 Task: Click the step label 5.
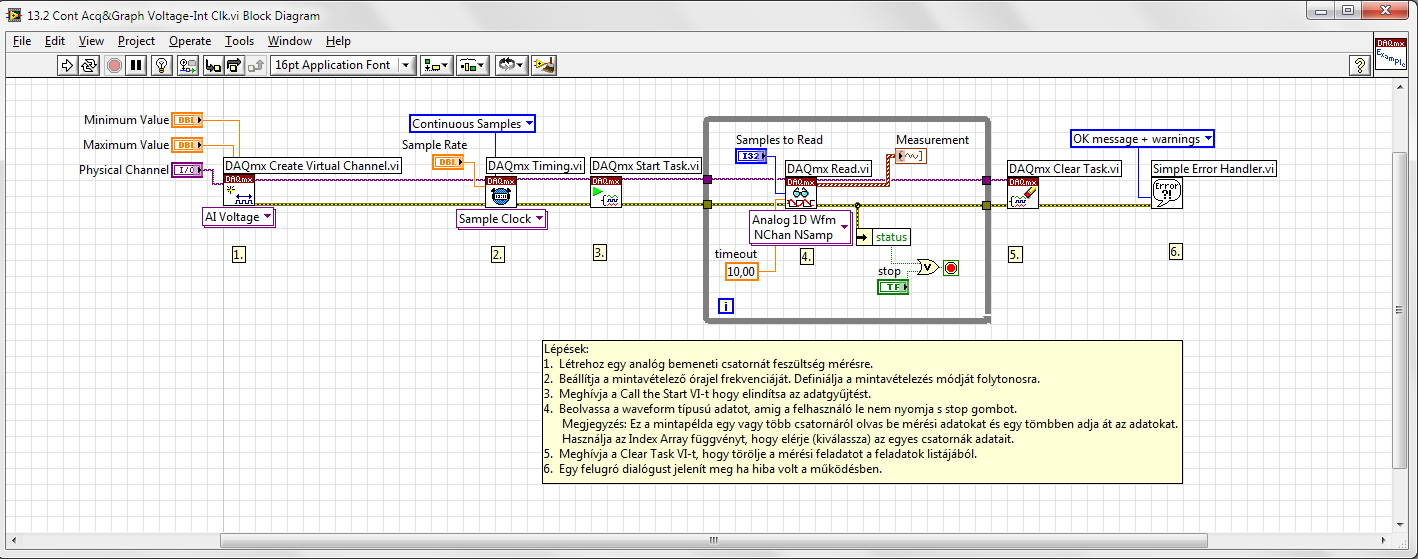pos(1015,255)
